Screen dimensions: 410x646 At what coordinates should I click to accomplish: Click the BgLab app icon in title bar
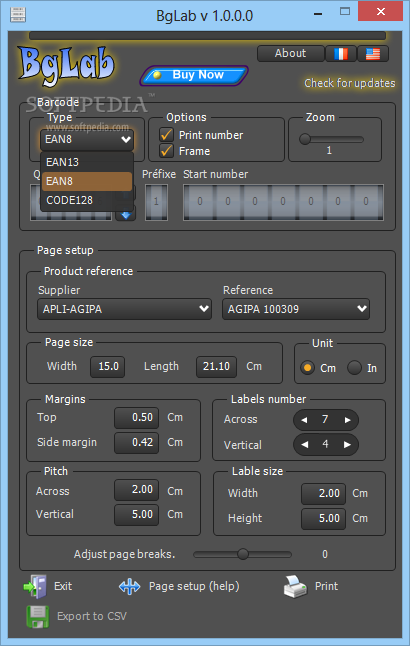point(18,15)
